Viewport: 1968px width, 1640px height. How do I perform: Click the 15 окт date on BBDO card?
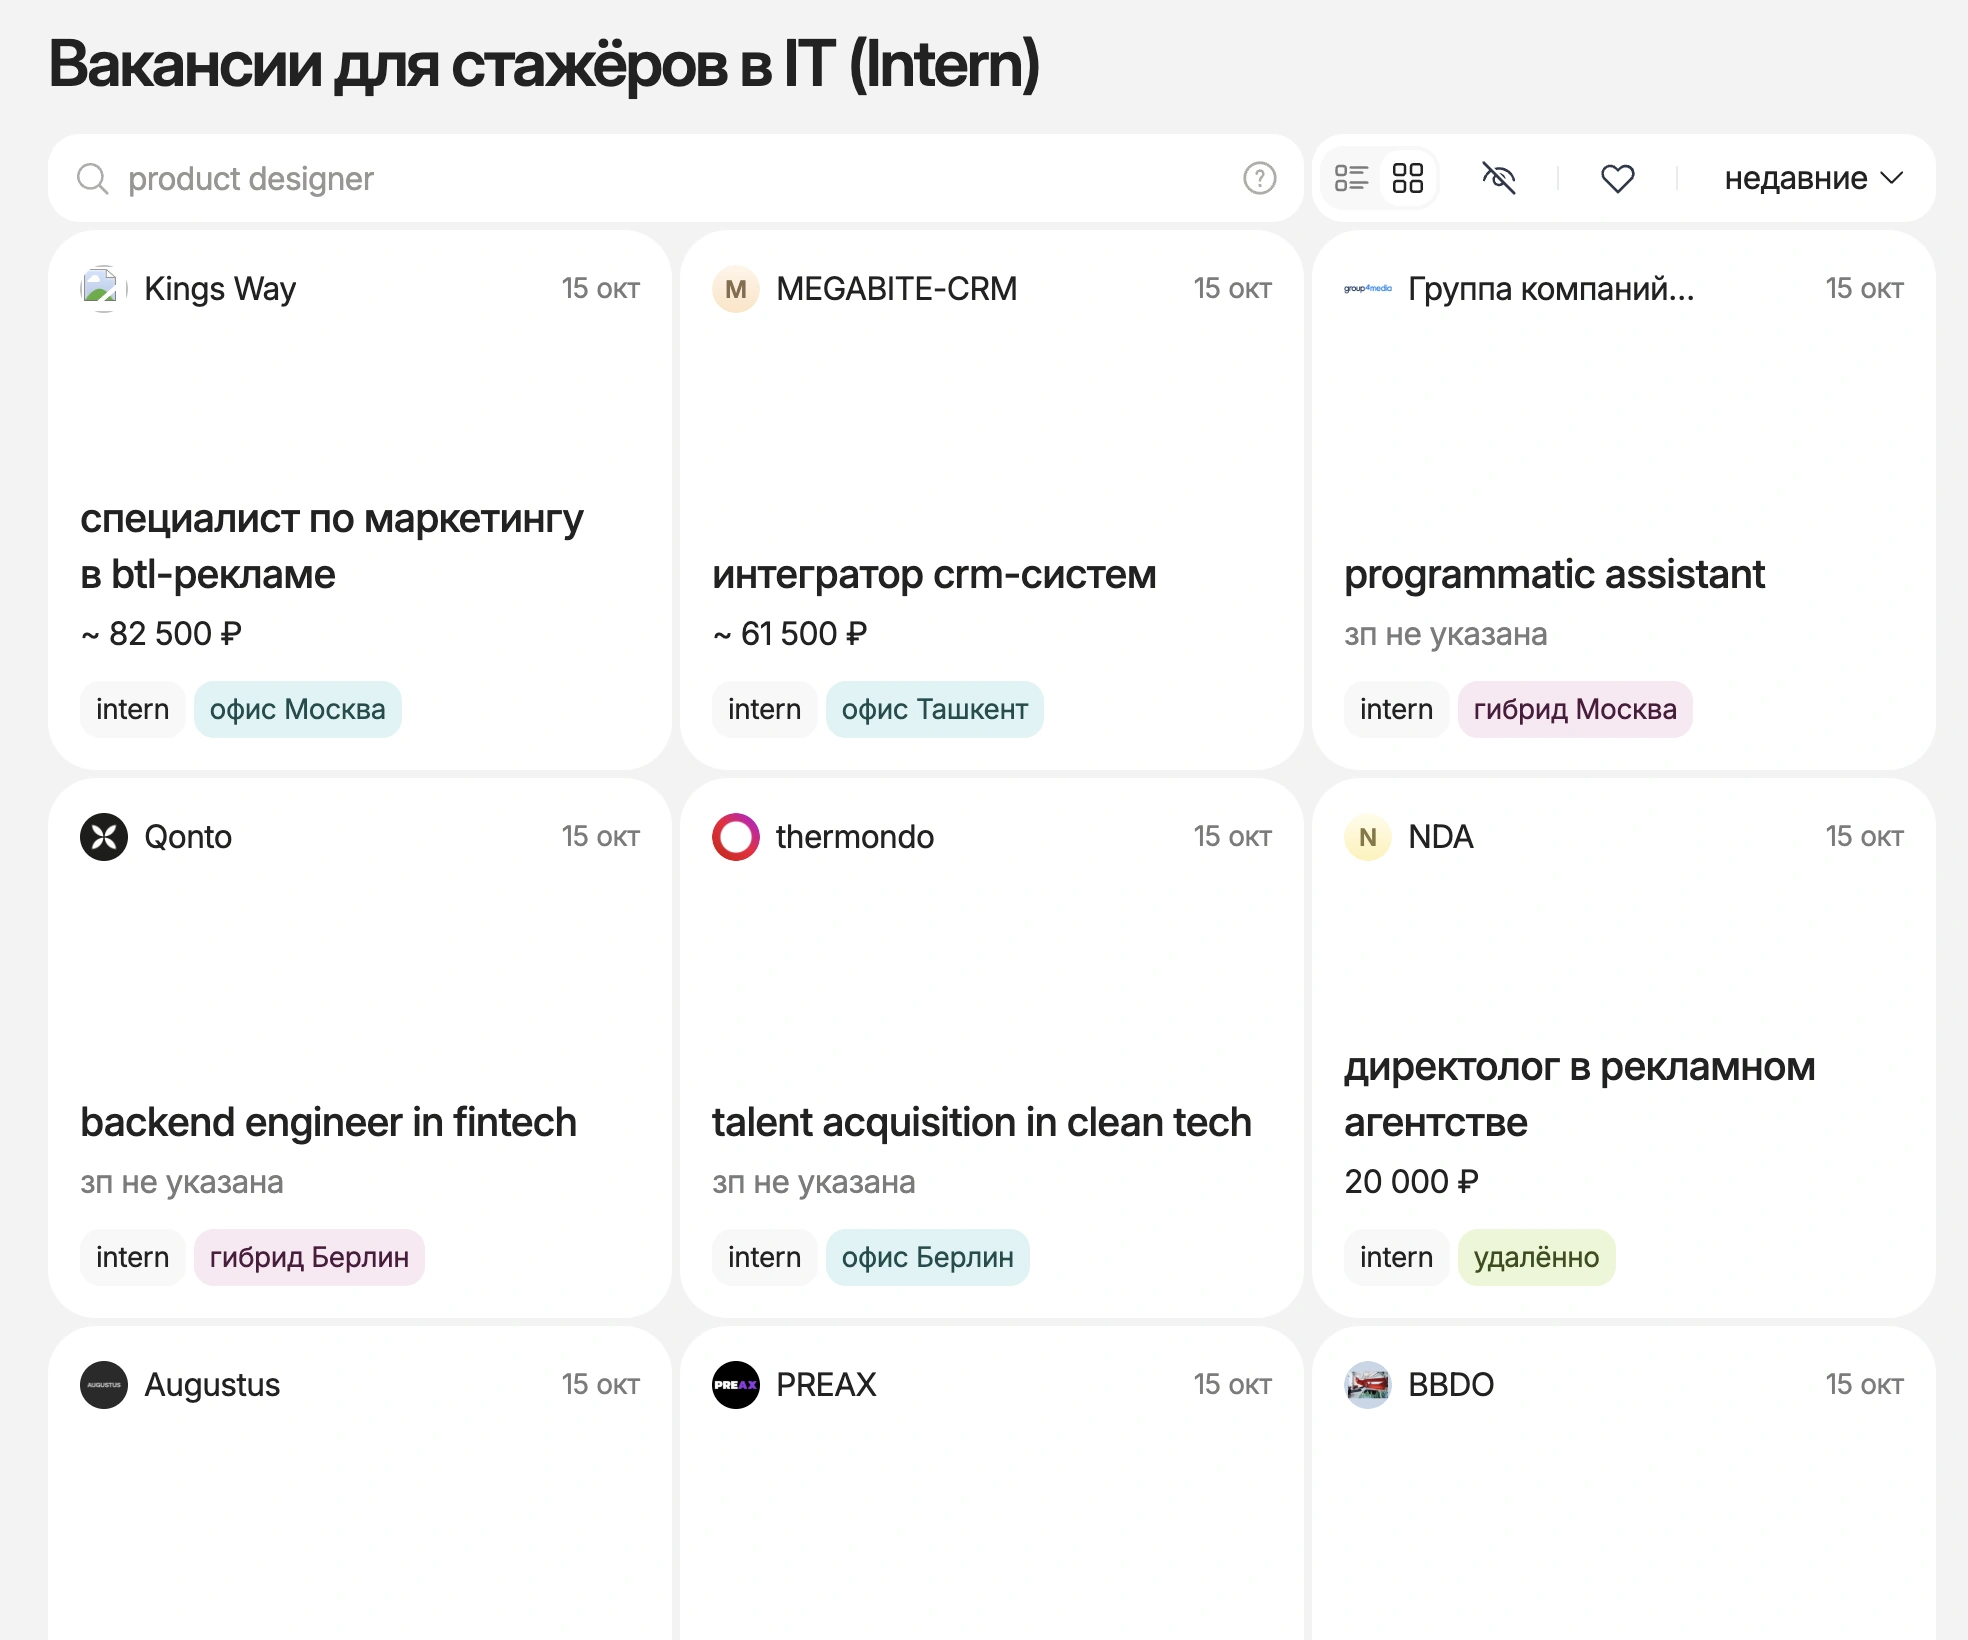point(1864,1385)
